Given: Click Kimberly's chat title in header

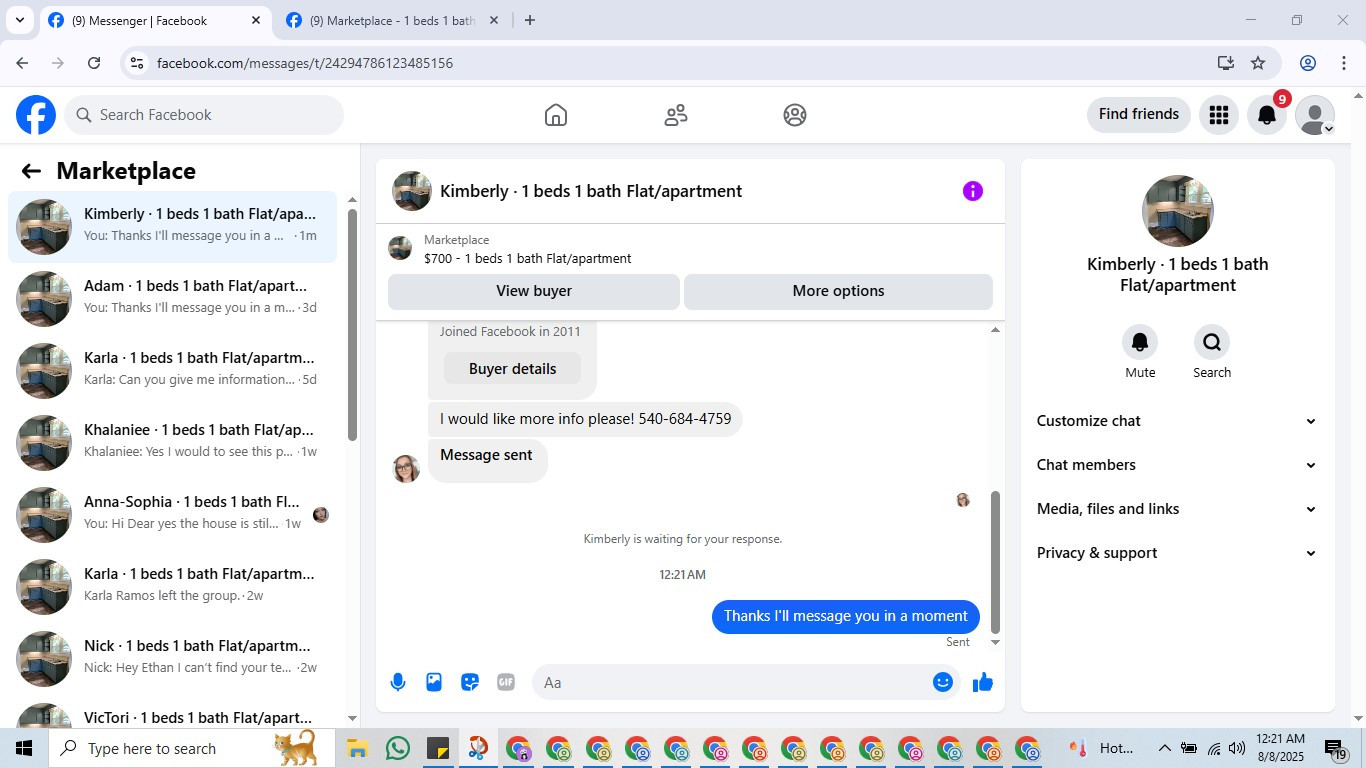Looking at the screenshot, I should pos(591,191).
